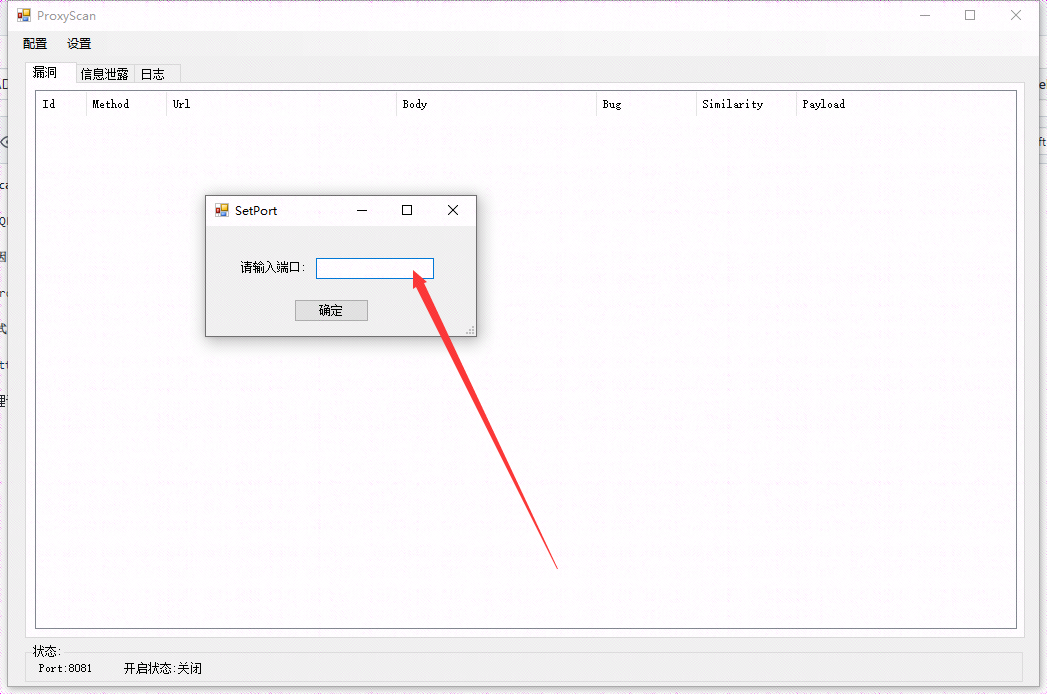Sort by the Id column header
1047x694 pixels.
tap(61, 104)
